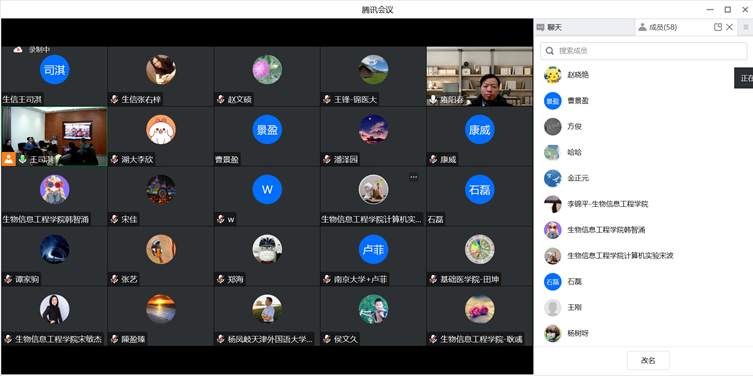Viewport: 753px width, 376px height.
Task: Click the muted mic icon beside 赵文硕
Action: [220, 99]
